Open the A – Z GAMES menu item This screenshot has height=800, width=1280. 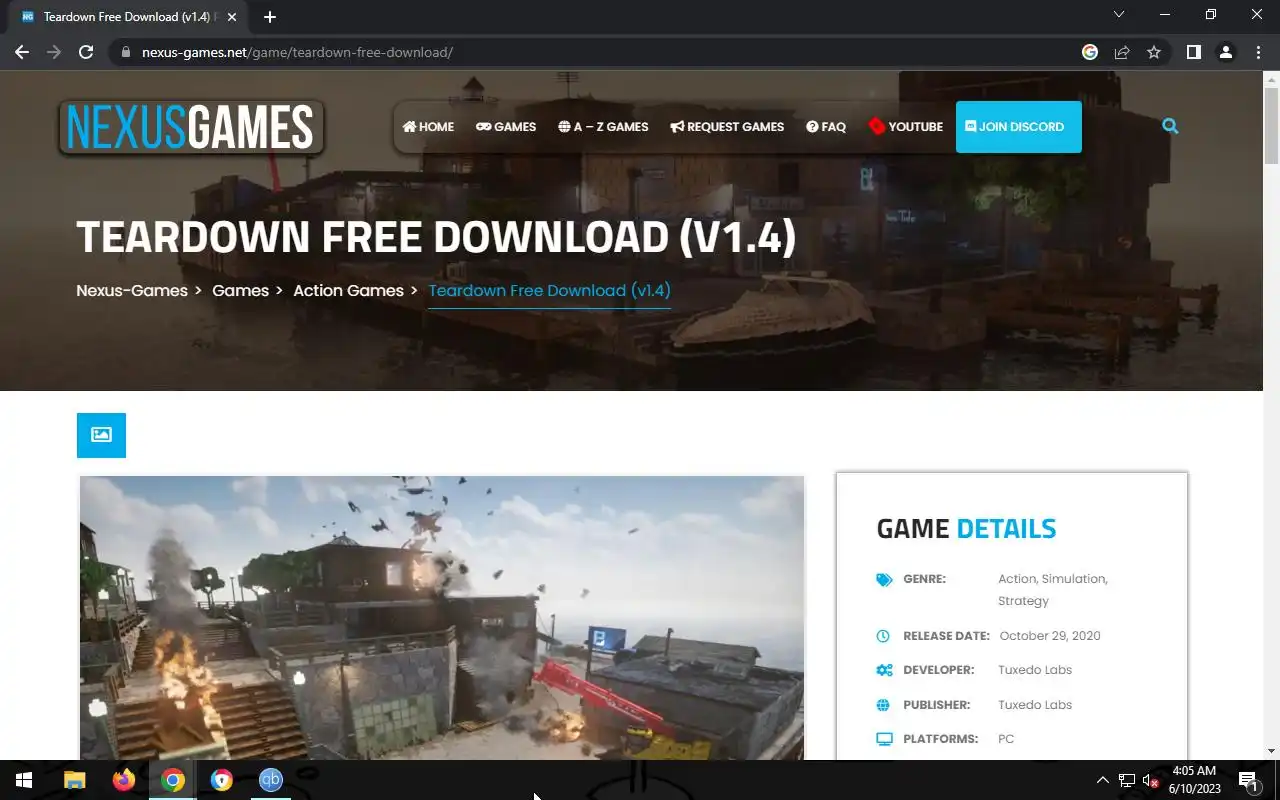tap(603, 127)
